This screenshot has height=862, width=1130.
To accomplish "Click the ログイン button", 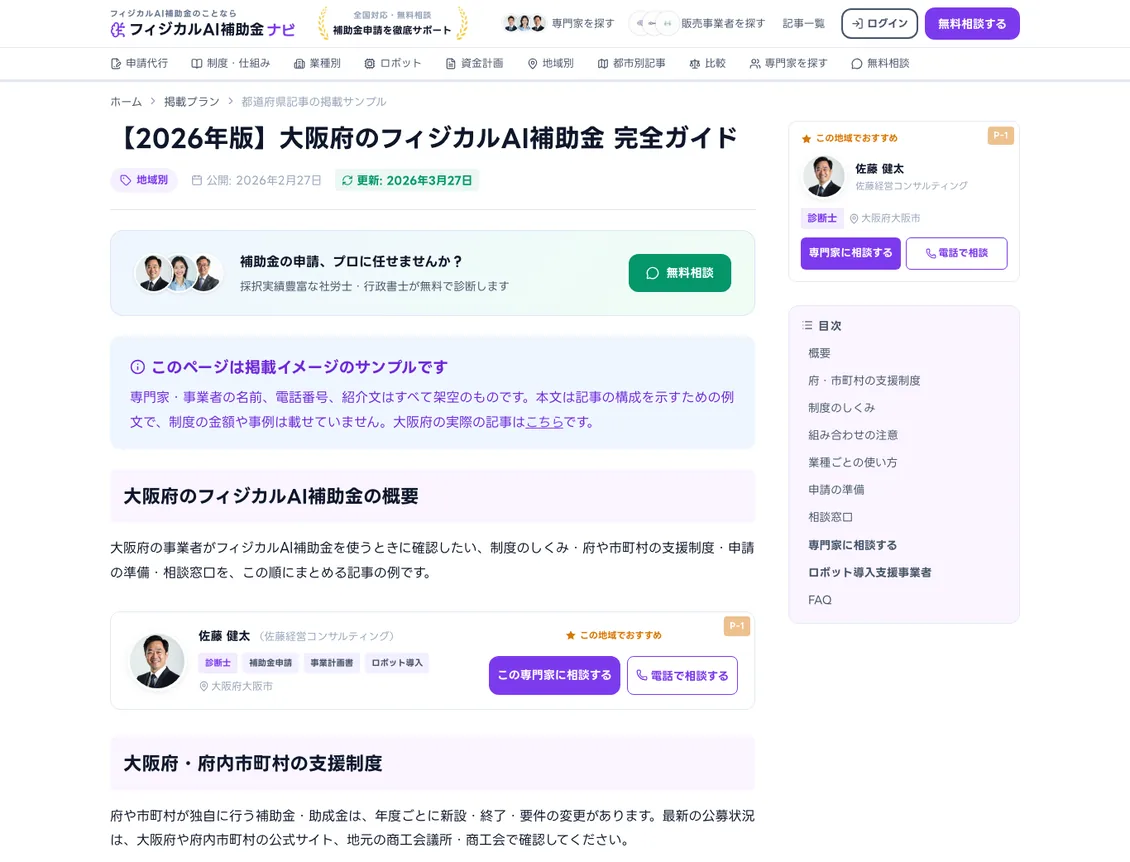I will (x=879, y=24).
